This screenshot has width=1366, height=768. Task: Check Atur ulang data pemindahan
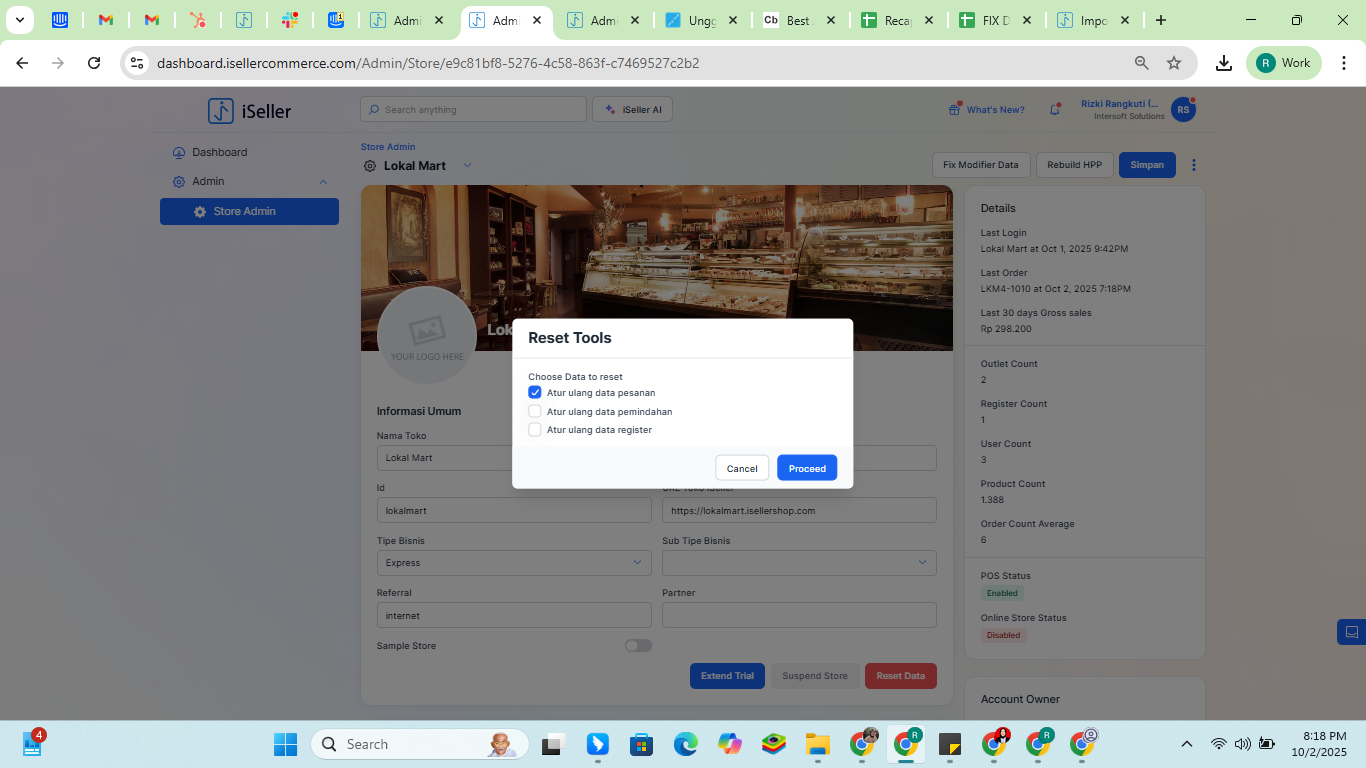tap(535, 411)
